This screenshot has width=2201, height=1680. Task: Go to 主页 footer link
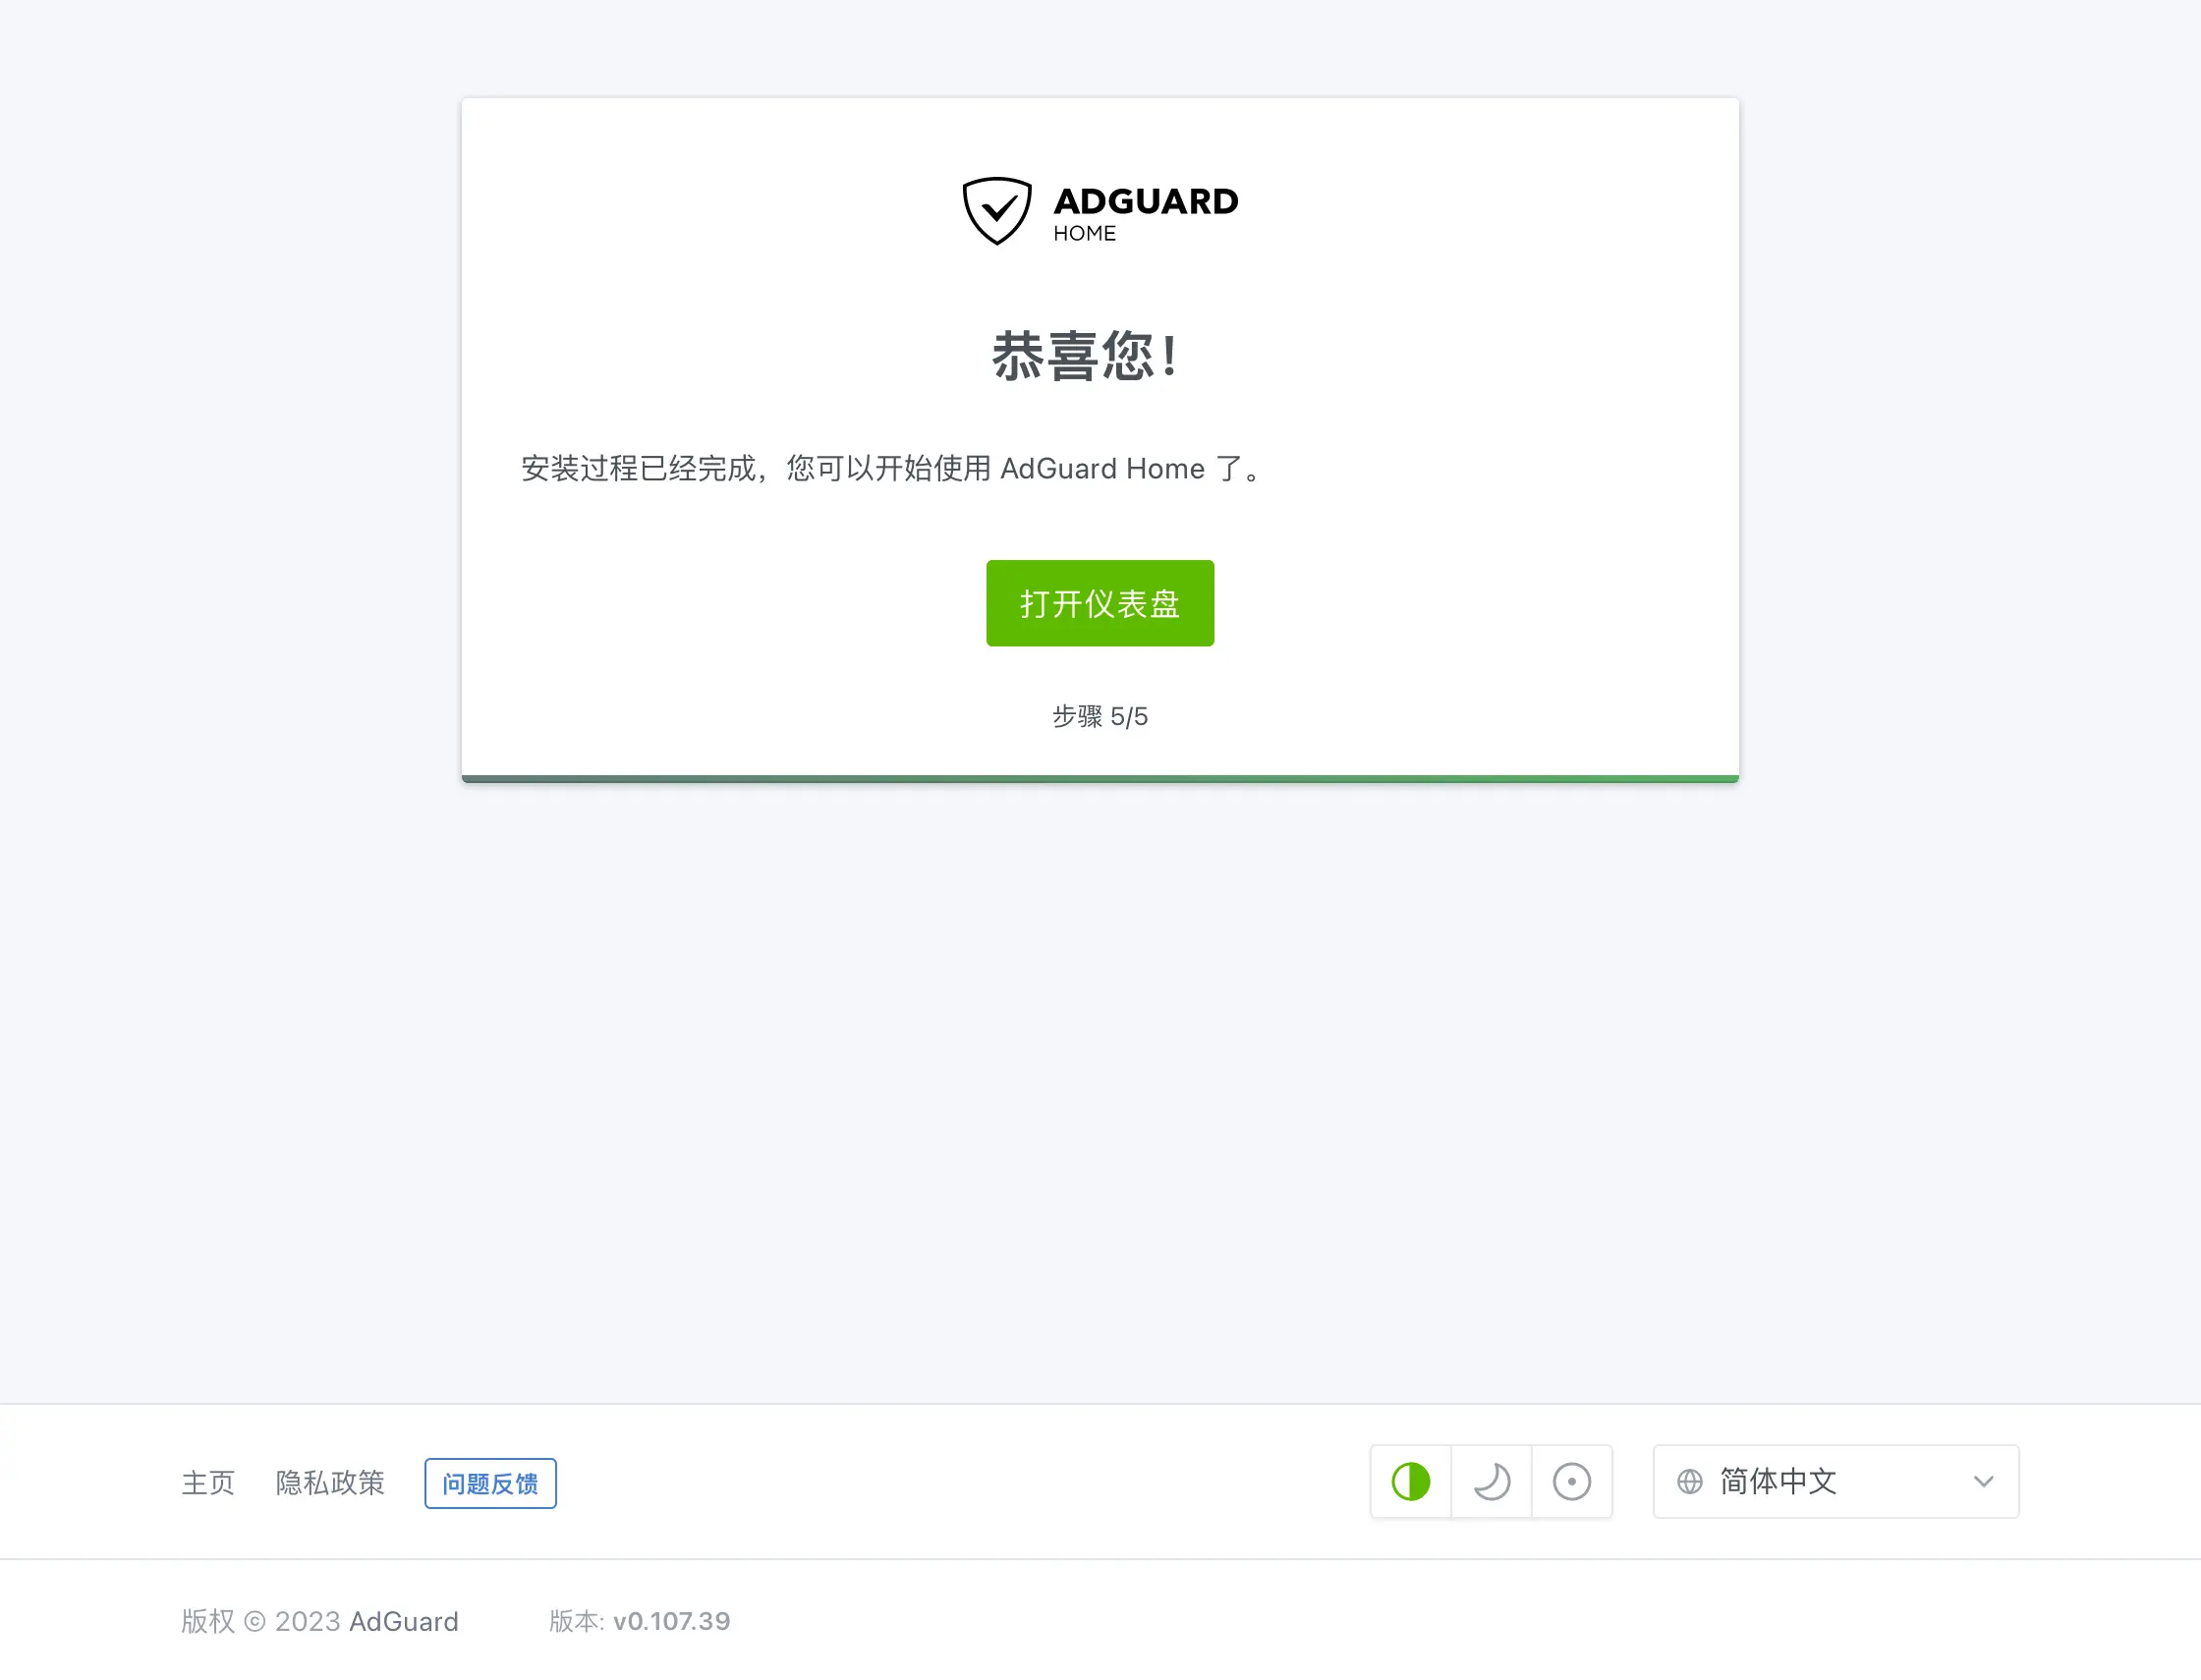[x=208, y=1482]
